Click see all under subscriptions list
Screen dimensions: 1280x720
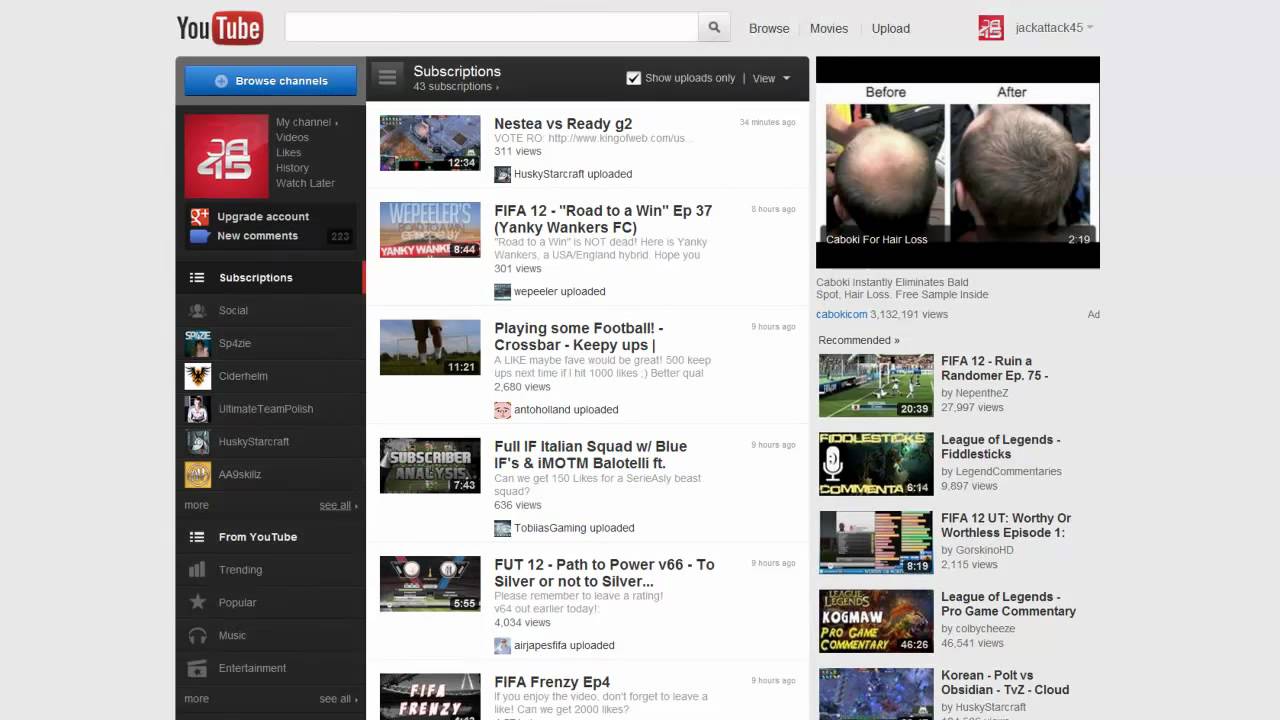coord(338,506)
